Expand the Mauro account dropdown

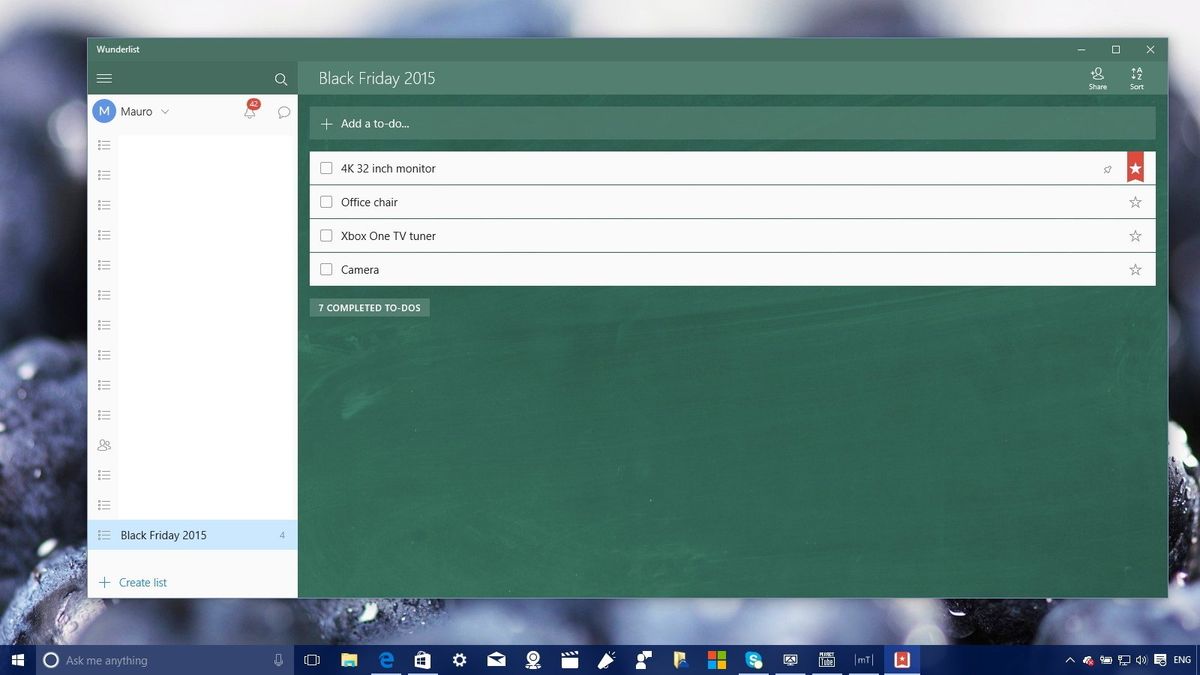(164, 111)
